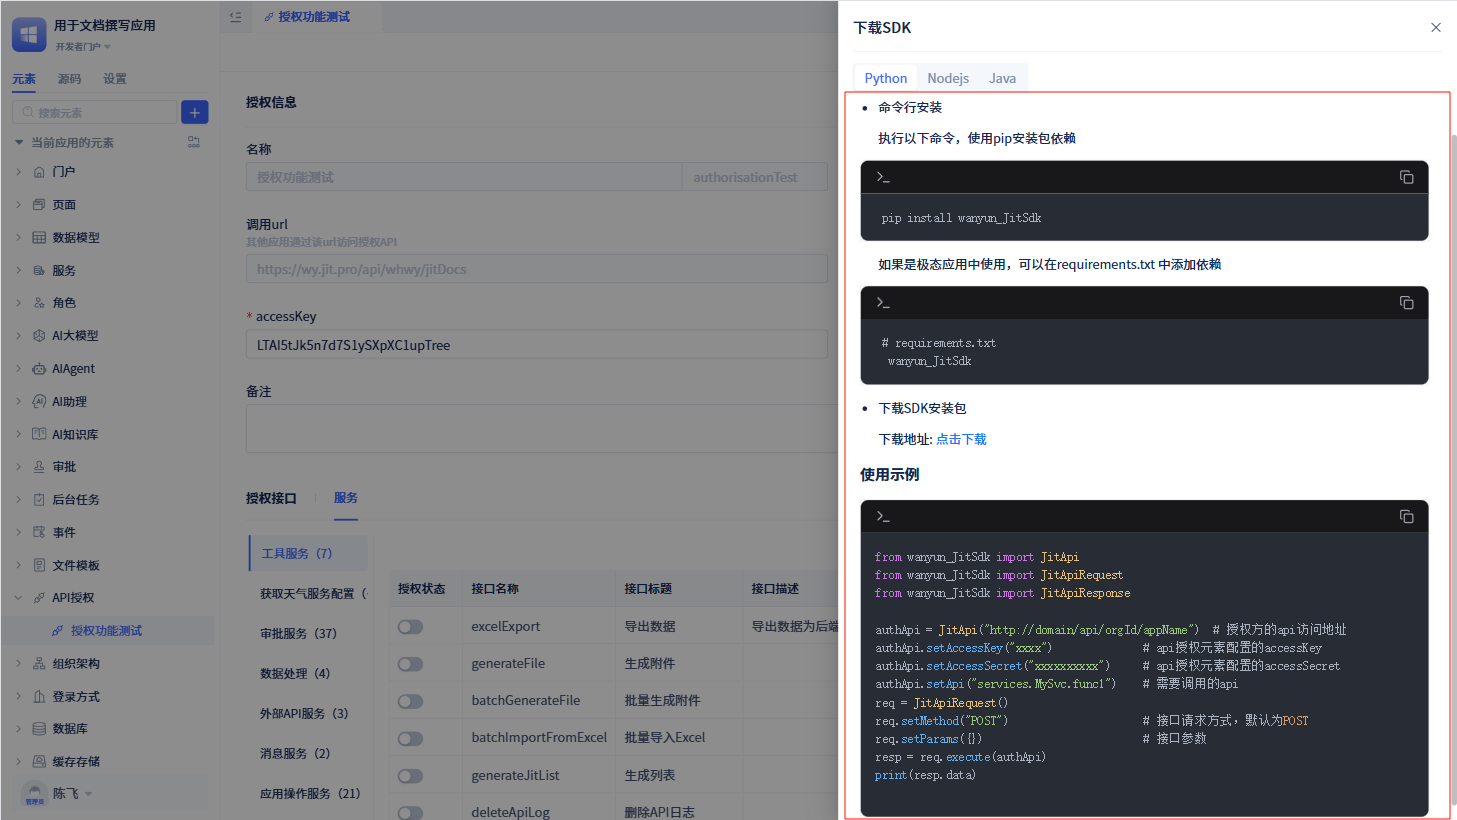1457x820 pixels.
Task: Click the 文件模板 icon
Action: click(x=39, y=566)
